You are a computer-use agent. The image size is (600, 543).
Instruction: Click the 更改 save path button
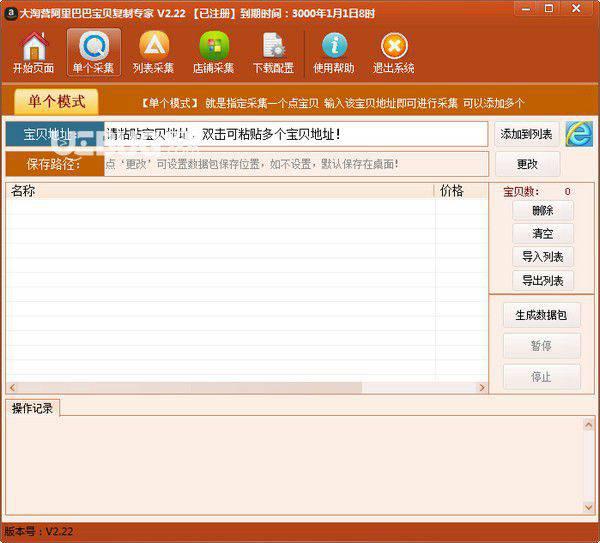tap(527, 164)
